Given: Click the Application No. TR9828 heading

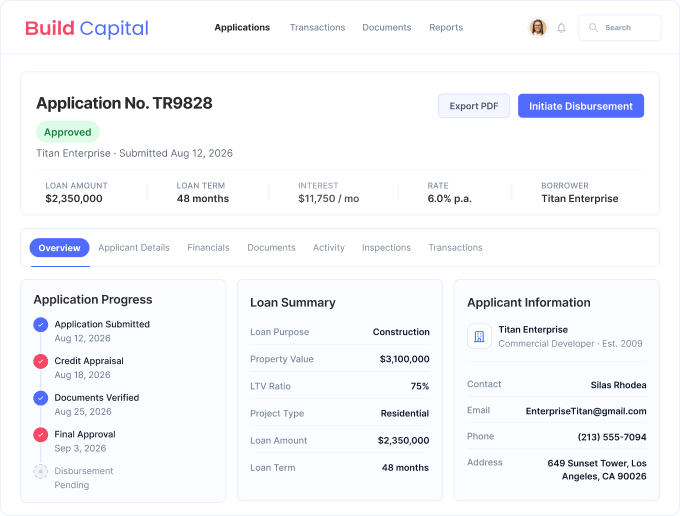Looking at the screenshot, I should (124, 103).
